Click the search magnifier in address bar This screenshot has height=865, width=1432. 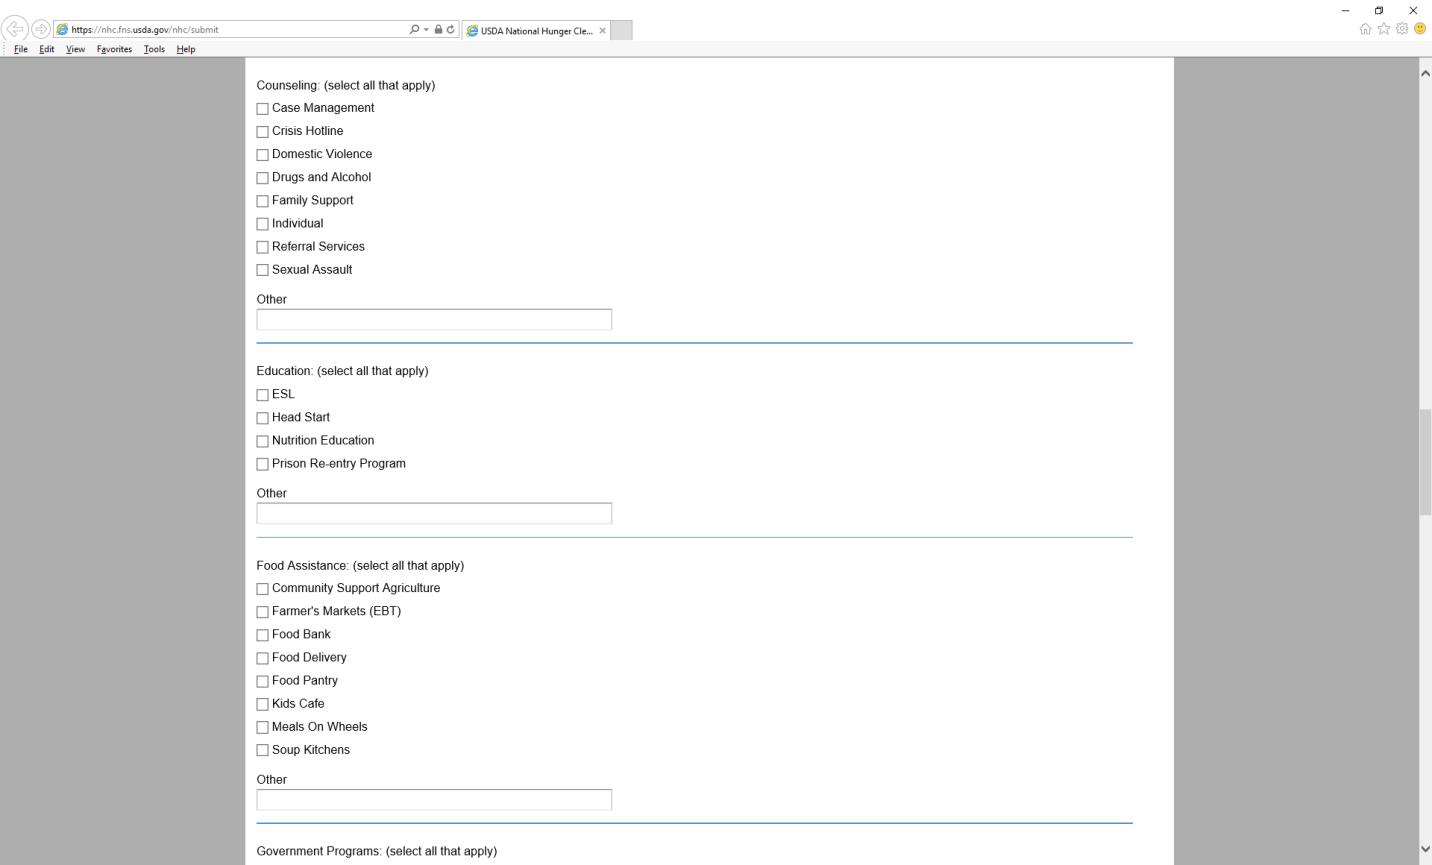pyautogui.click(x=414, y=30)
